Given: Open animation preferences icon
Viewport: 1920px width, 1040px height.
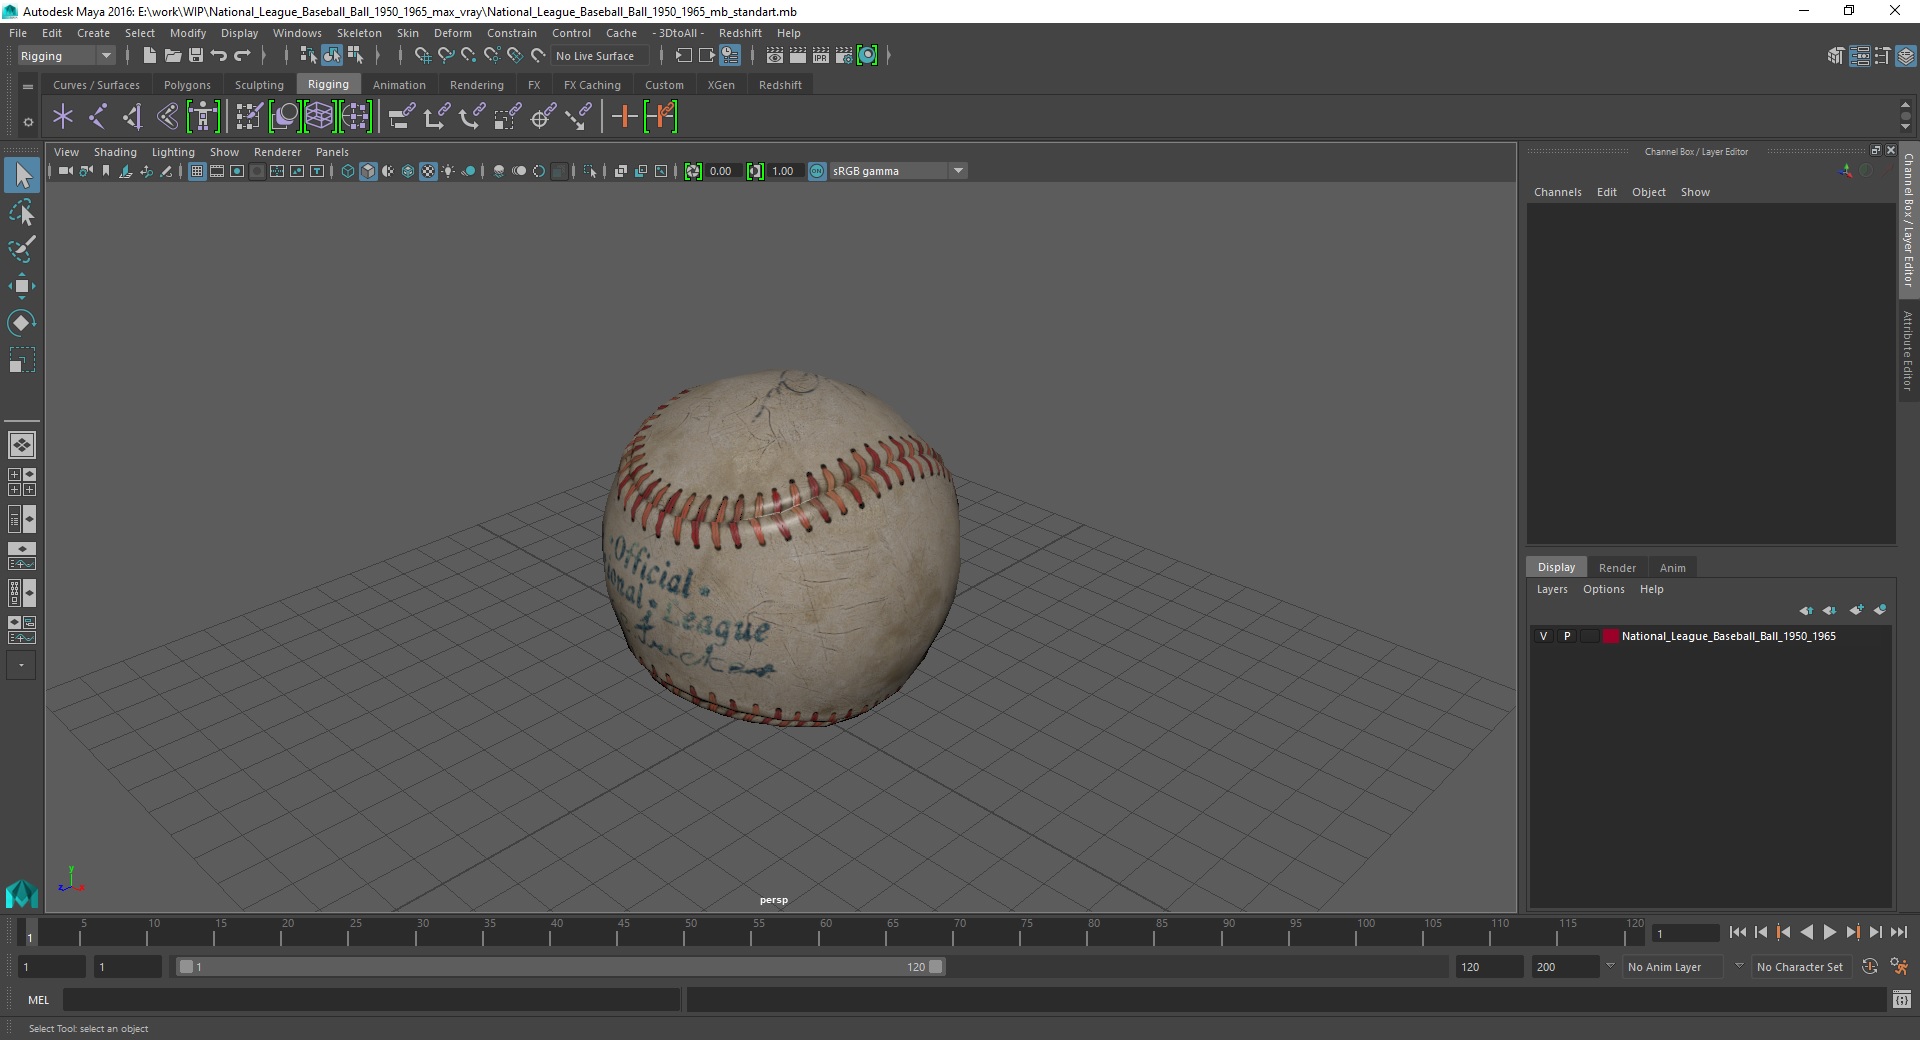Looking at the screenshot, I should 1899,967.
